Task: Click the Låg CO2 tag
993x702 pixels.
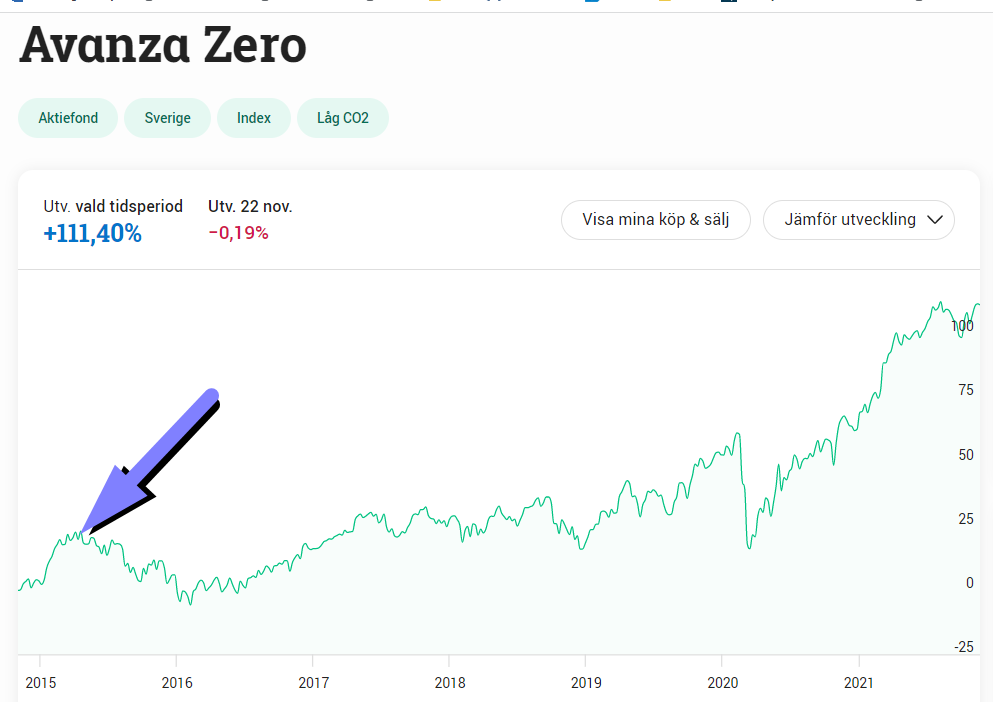Action: 343,118
